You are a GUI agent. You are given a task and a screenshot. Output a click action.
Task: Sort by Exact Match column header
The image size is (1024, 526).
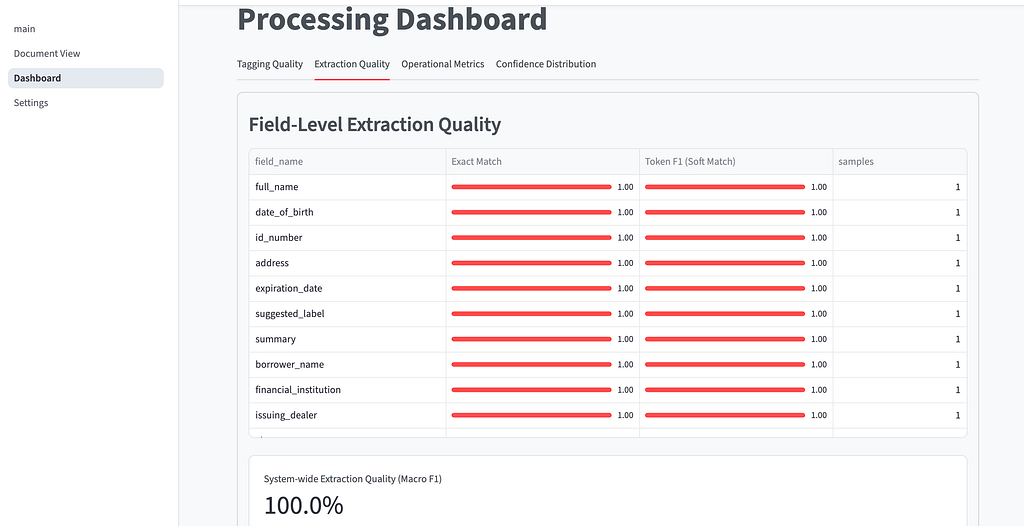[x=543, y=161]
